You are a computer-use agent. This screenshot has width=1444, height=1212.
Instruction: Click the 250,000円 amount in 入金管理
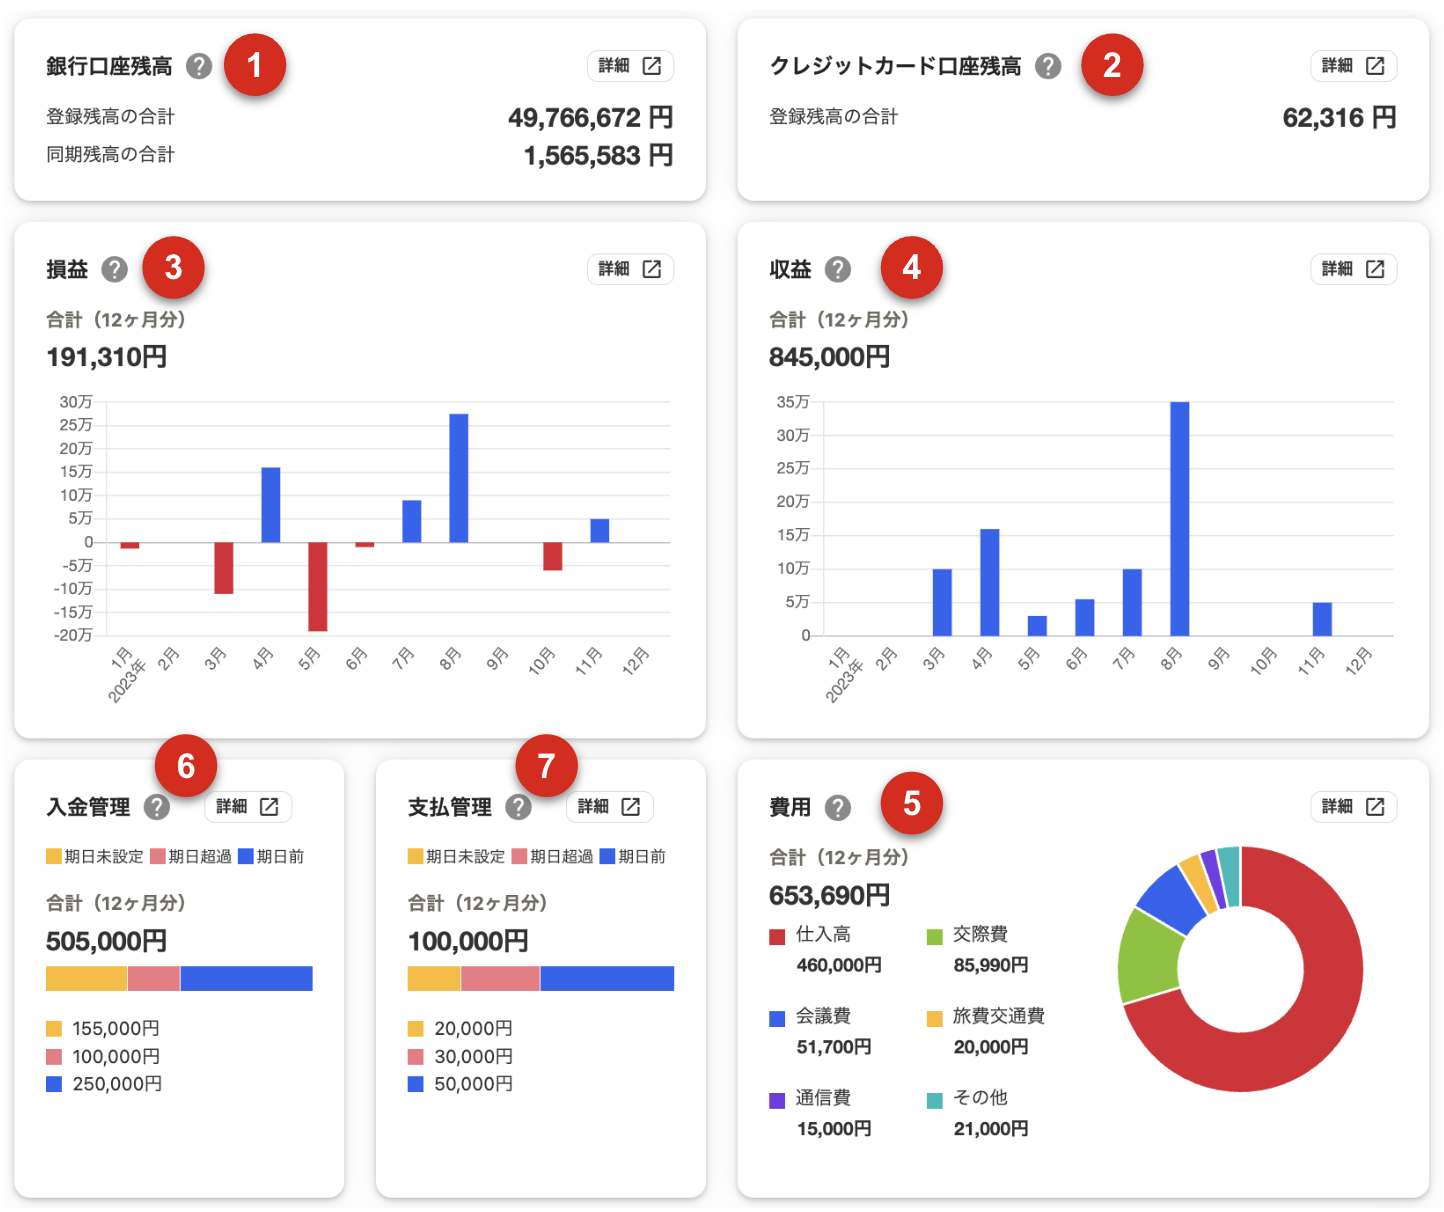117,1084
